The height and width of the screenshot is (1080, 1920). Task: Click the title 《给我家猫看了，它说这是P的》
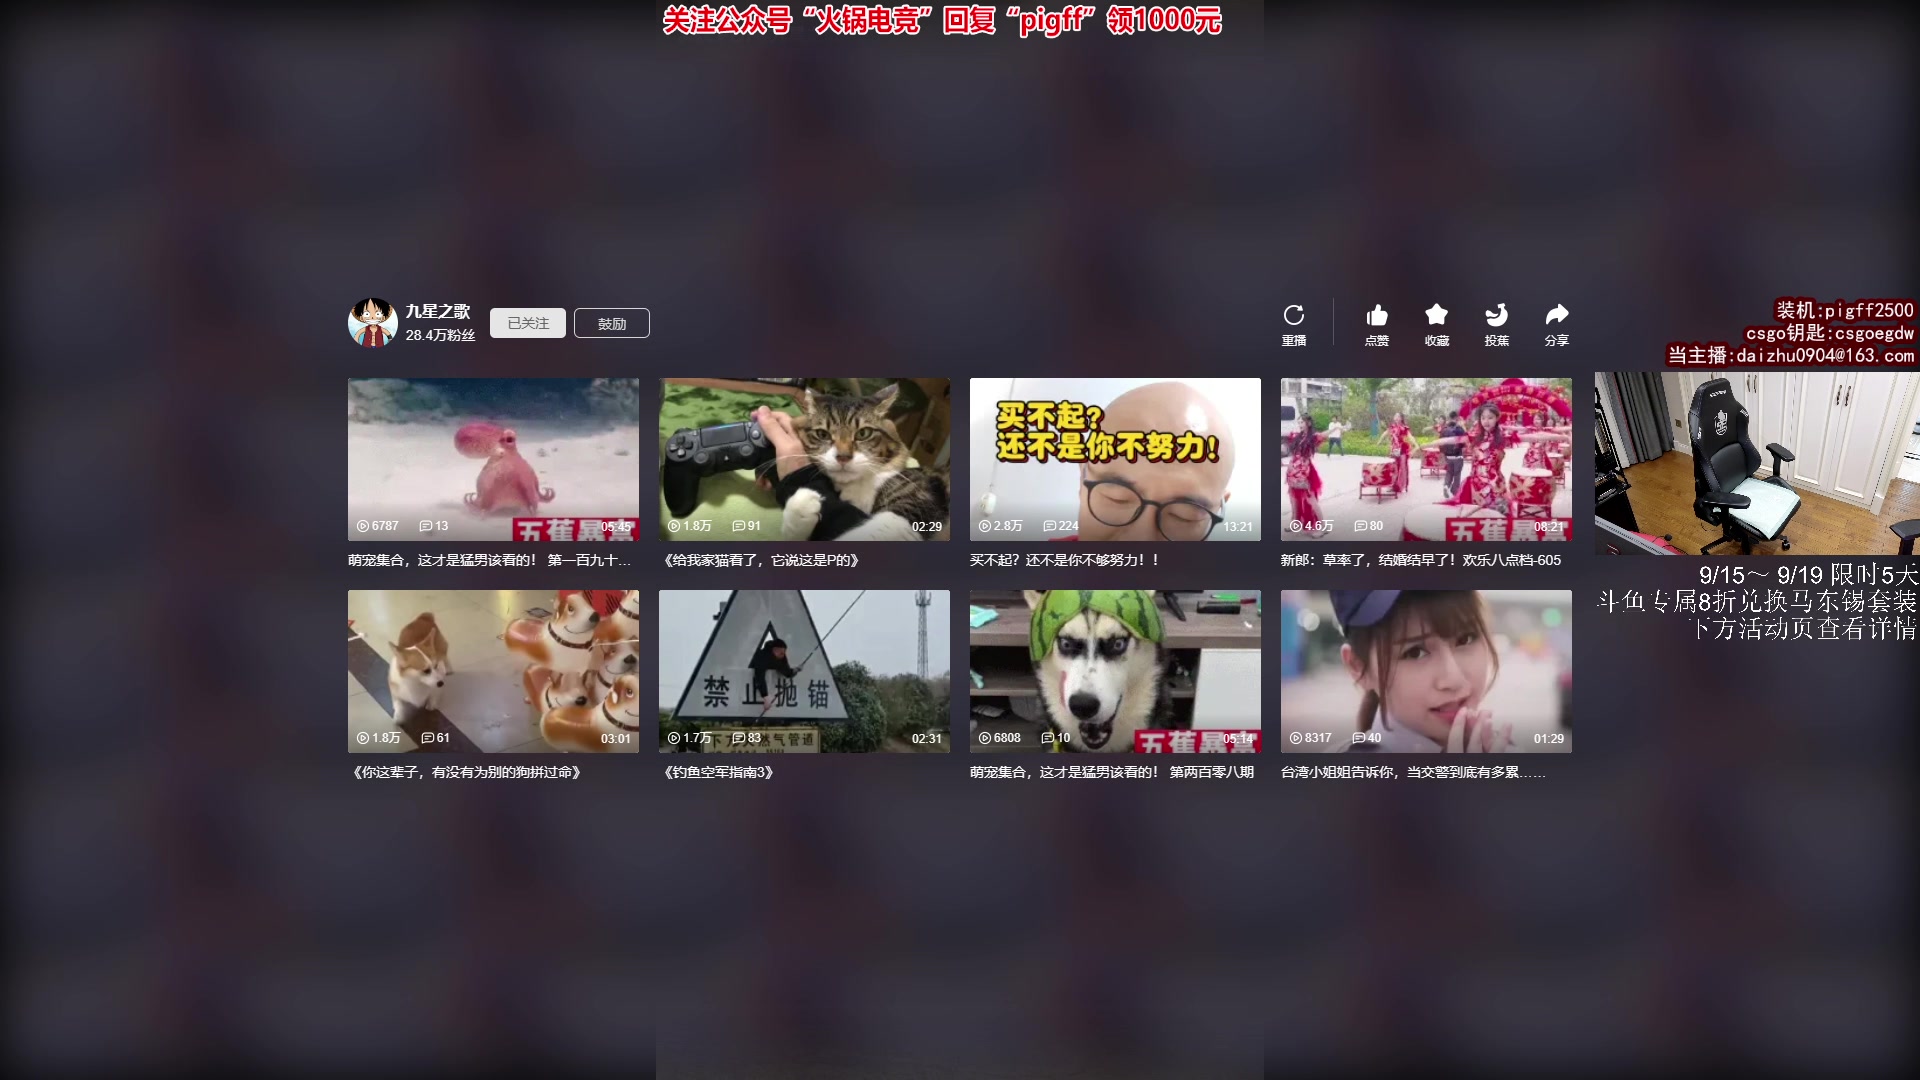[761, 560]
